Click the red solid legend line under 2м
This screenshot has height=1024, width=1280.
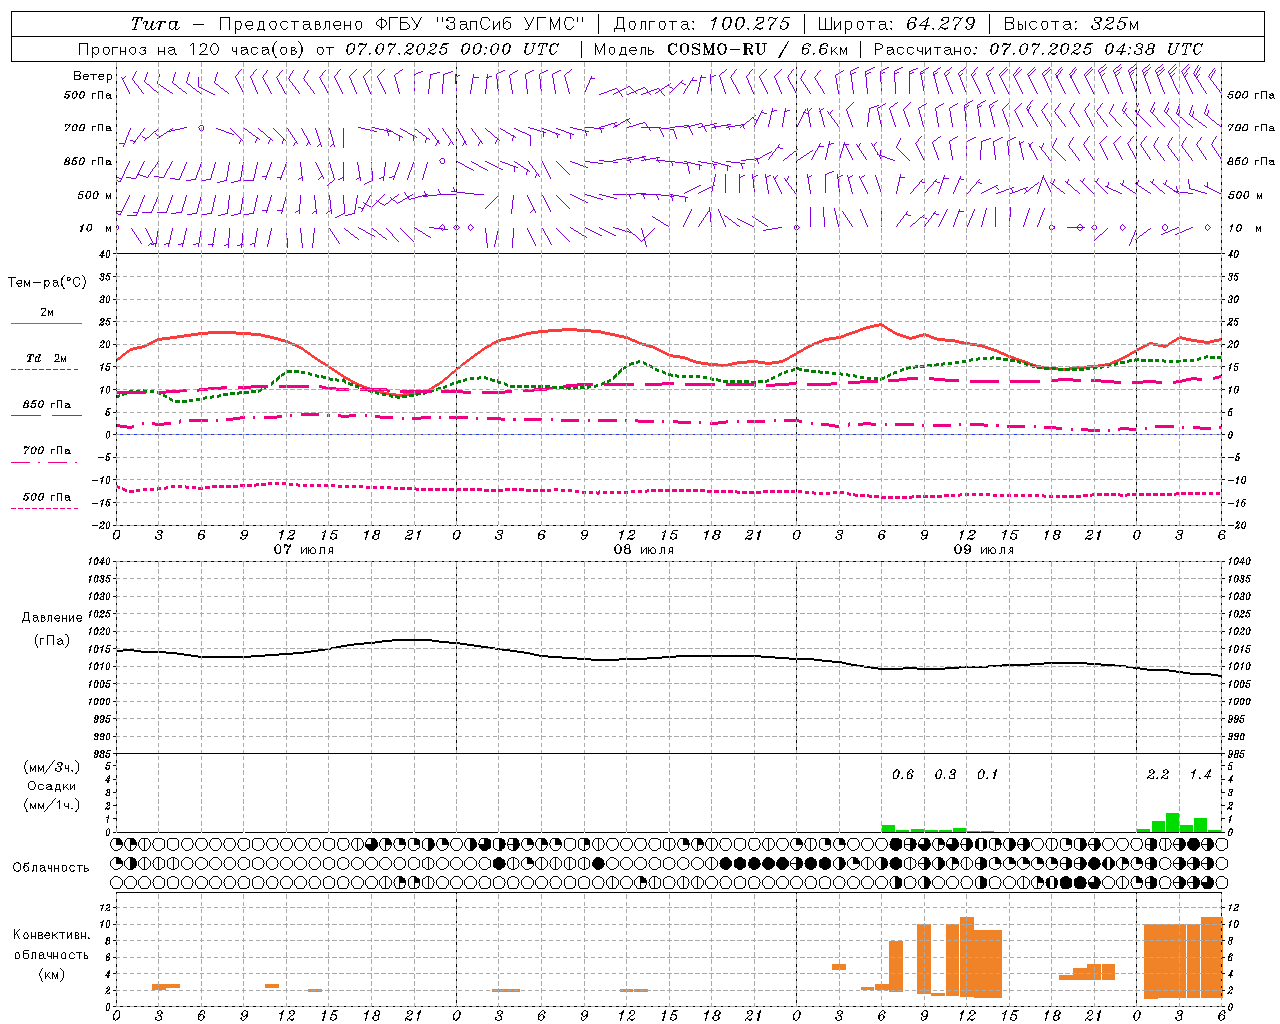(46, 324)
